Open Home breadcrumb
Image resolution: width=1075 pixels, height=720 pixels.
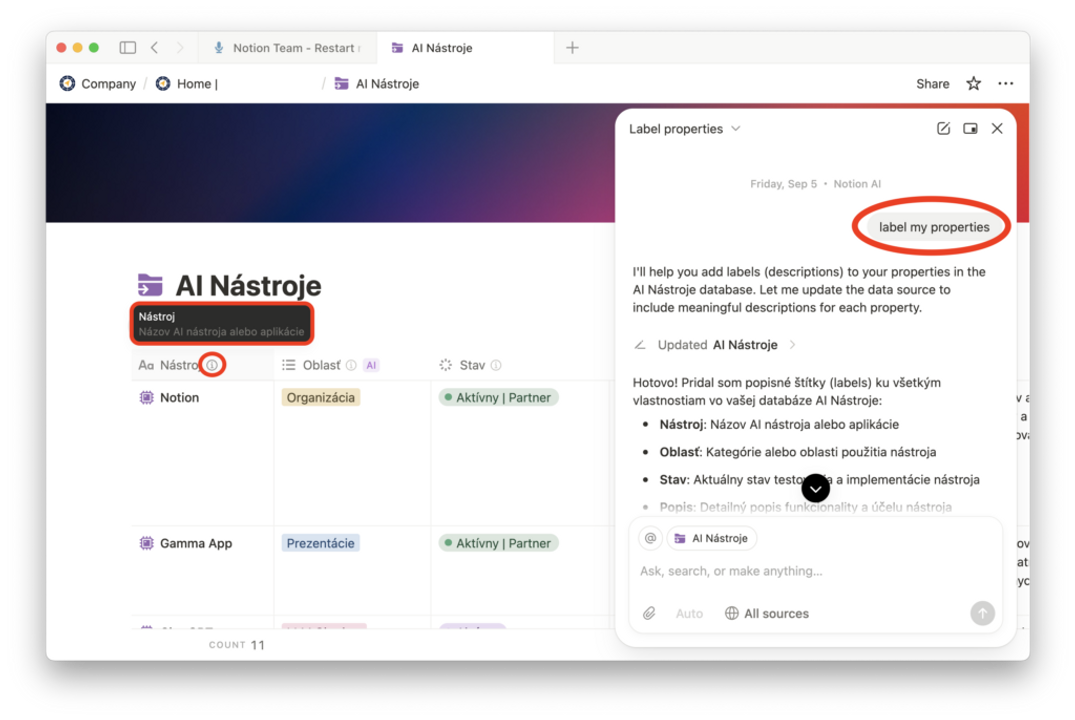[186, 84]
